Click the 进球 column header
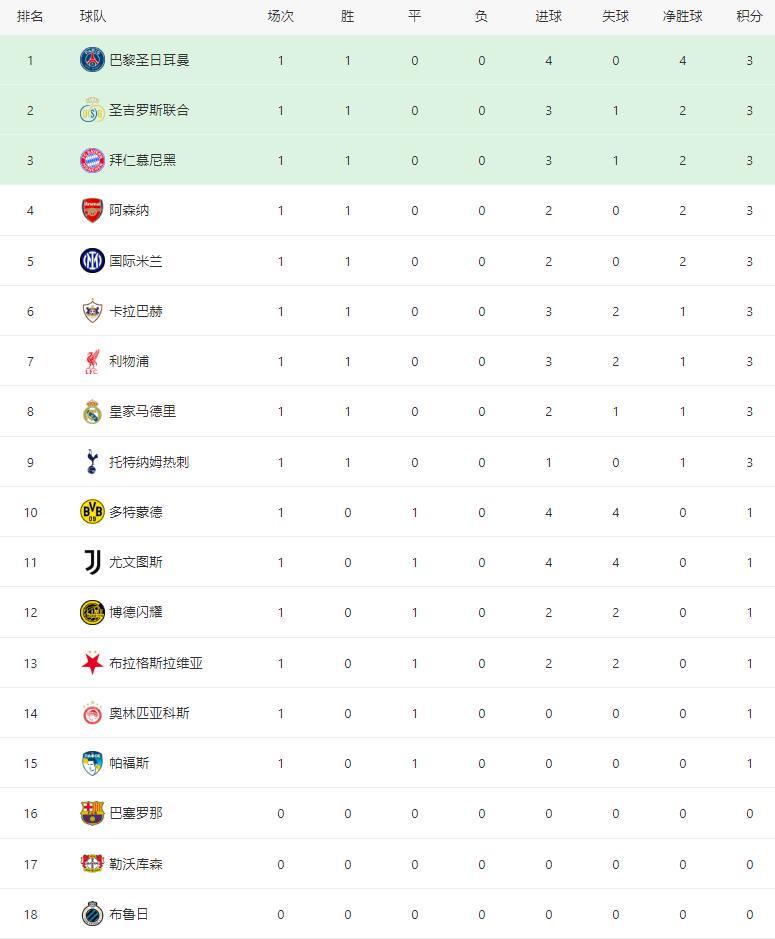The image size is (775, 939). [548, 16]
